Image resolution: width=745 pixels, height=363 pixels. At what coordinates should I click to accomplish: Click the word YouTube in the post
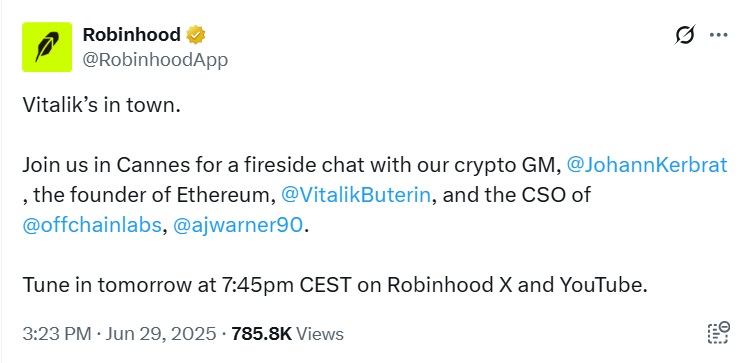click(601, 285)
